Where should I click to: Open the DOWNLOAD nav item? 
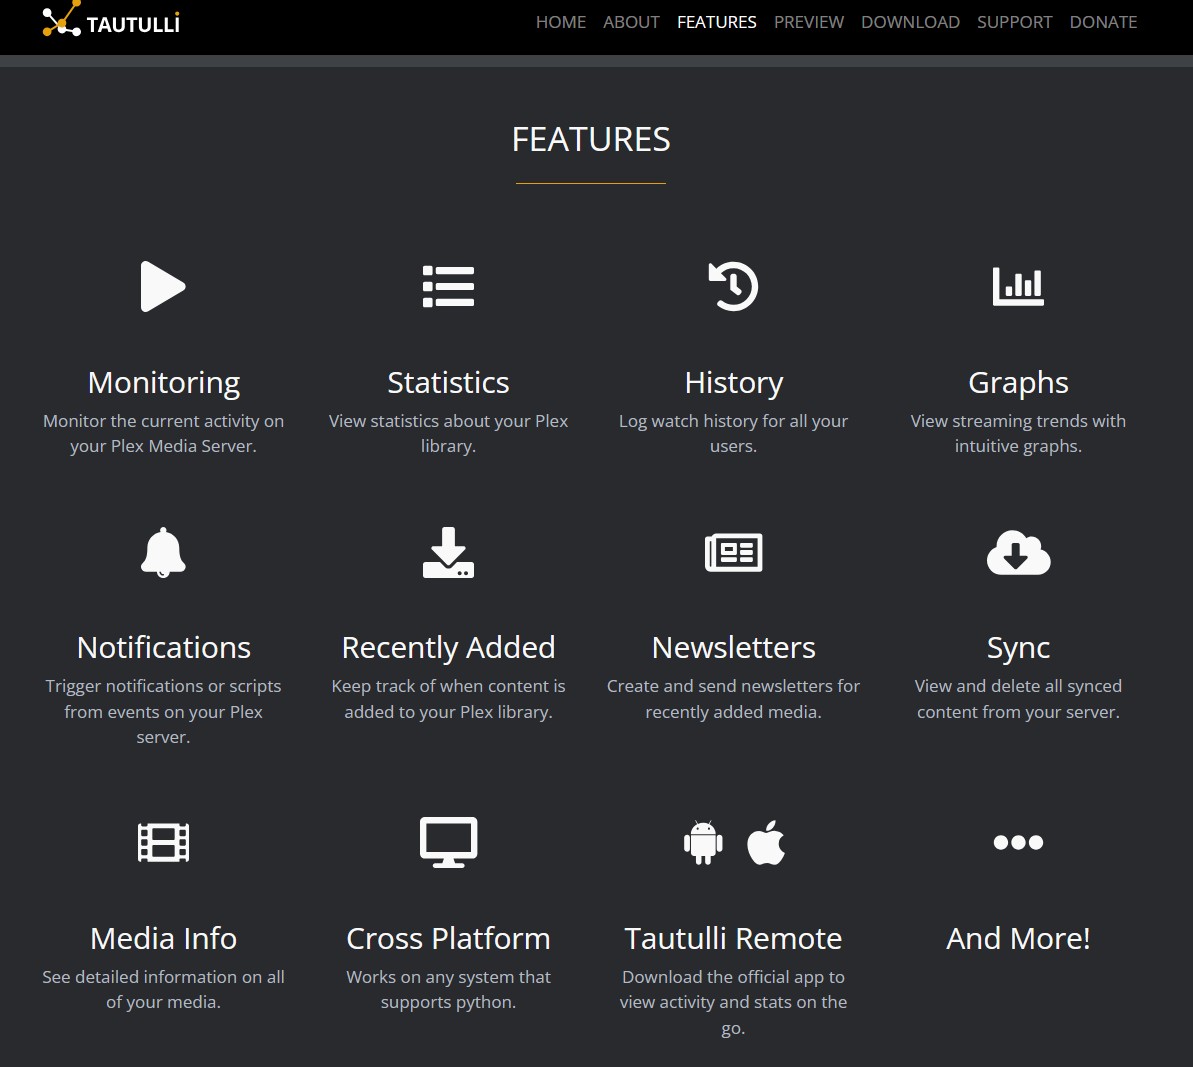click(910, 22)
